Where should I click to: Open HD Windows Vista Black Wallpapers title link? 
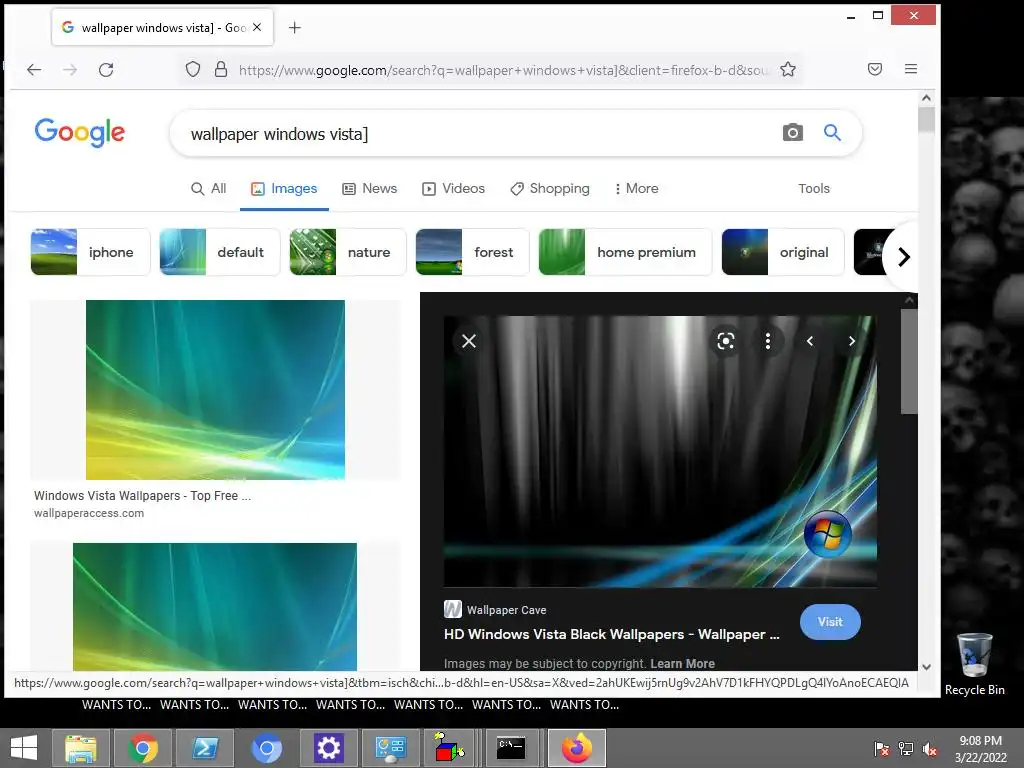pos(611,634)
